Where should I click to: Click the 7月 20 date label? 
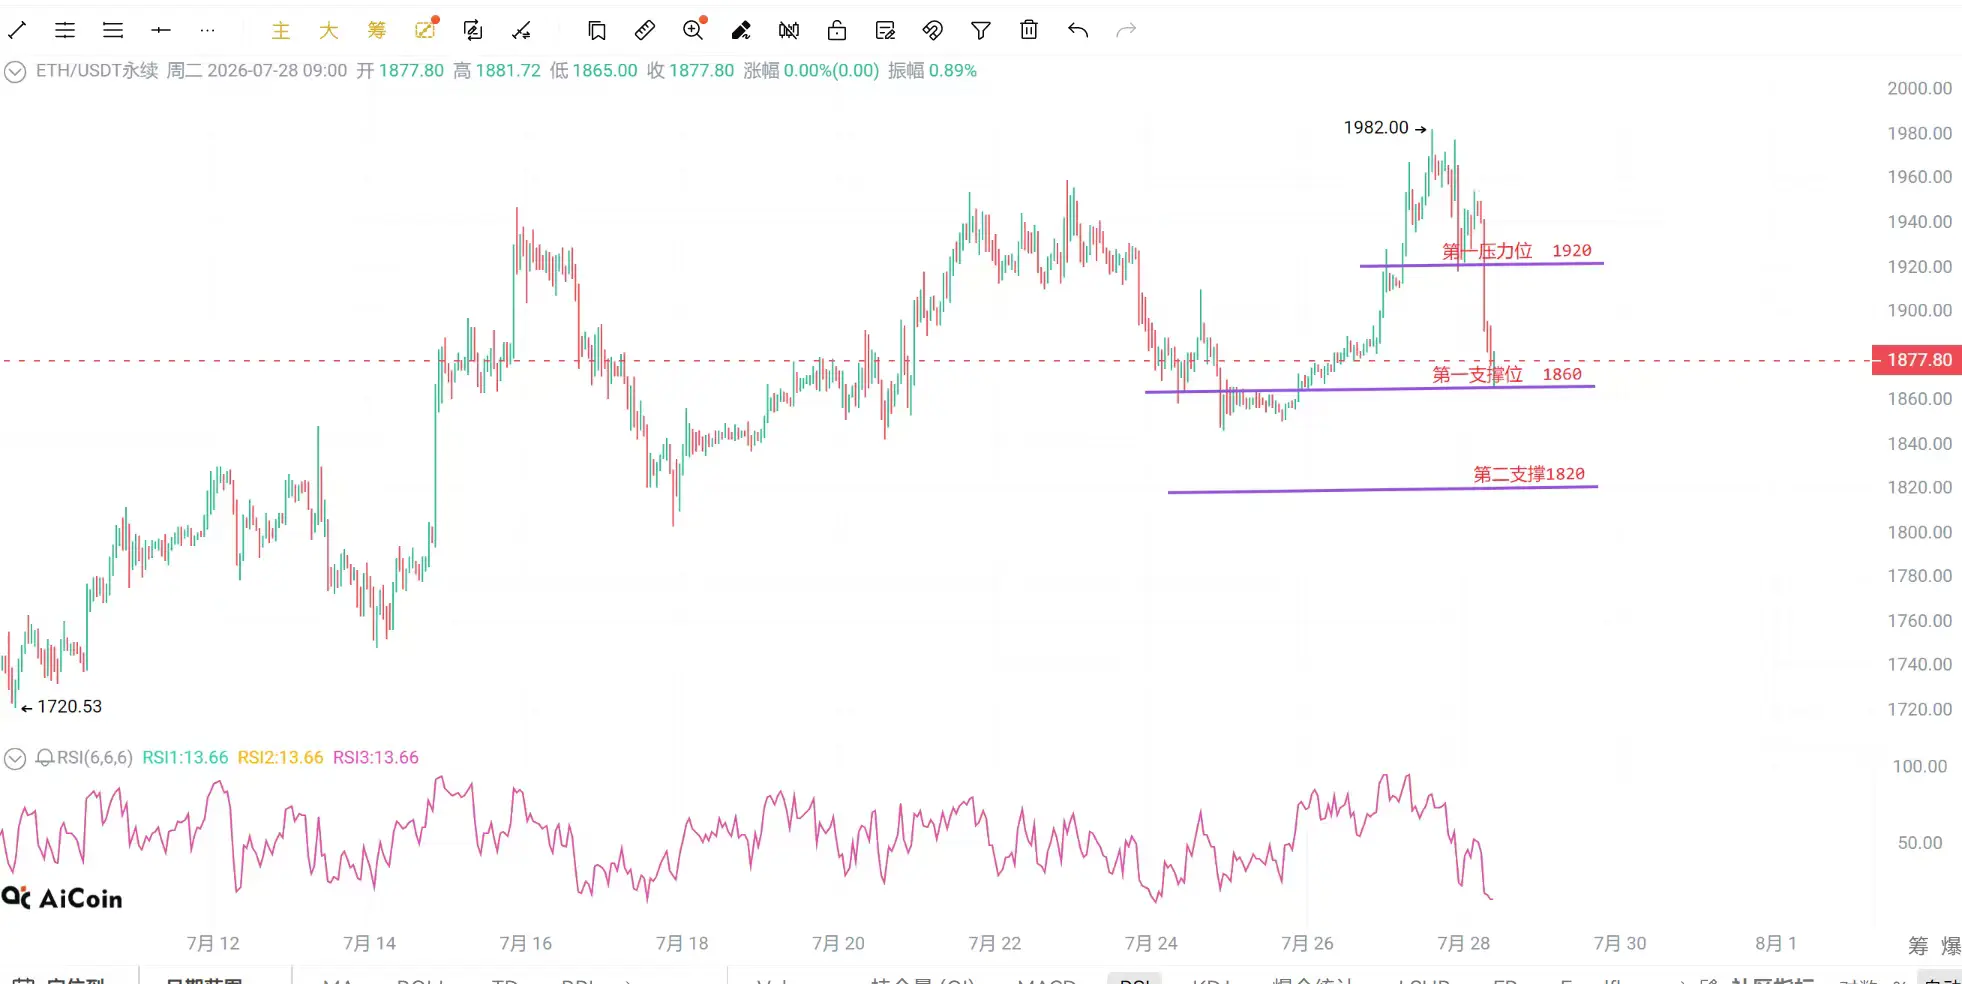(x=838, y=944)
